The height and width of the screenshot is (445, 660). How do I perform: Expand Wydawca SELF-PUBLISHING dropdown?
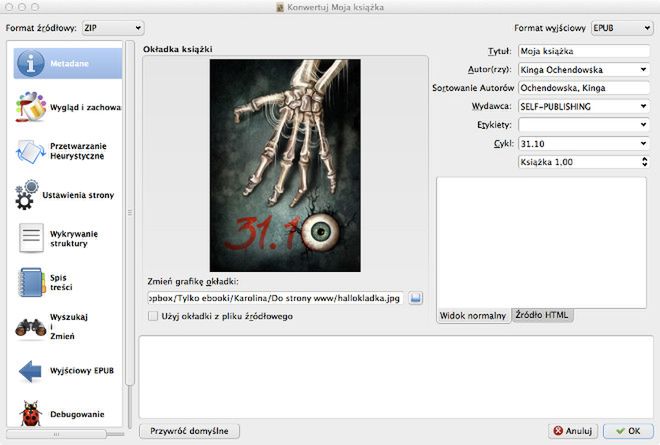[643, 107]
